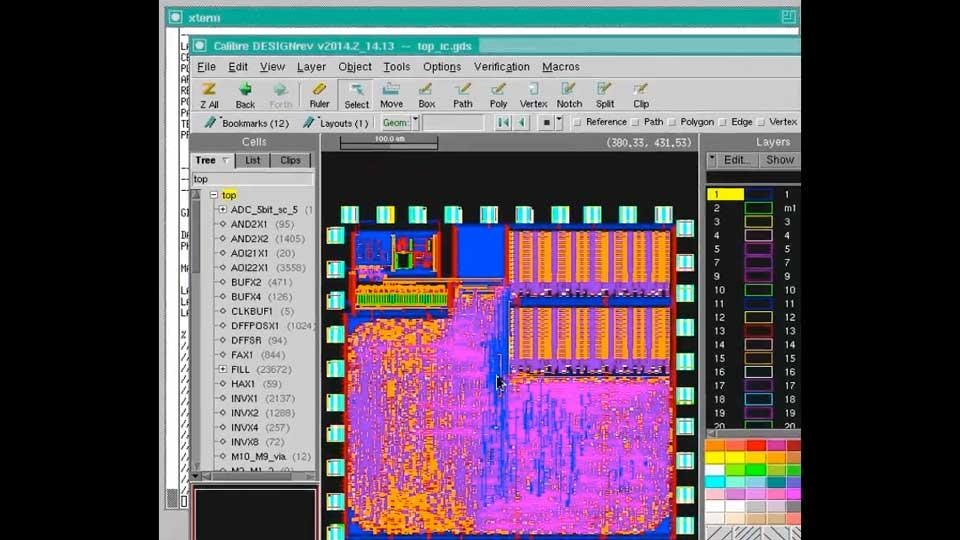Choose the Move tool
Image resolution: width=960 pixels, height=540 pixels.
pyautogui.click(x=391, y=95)
